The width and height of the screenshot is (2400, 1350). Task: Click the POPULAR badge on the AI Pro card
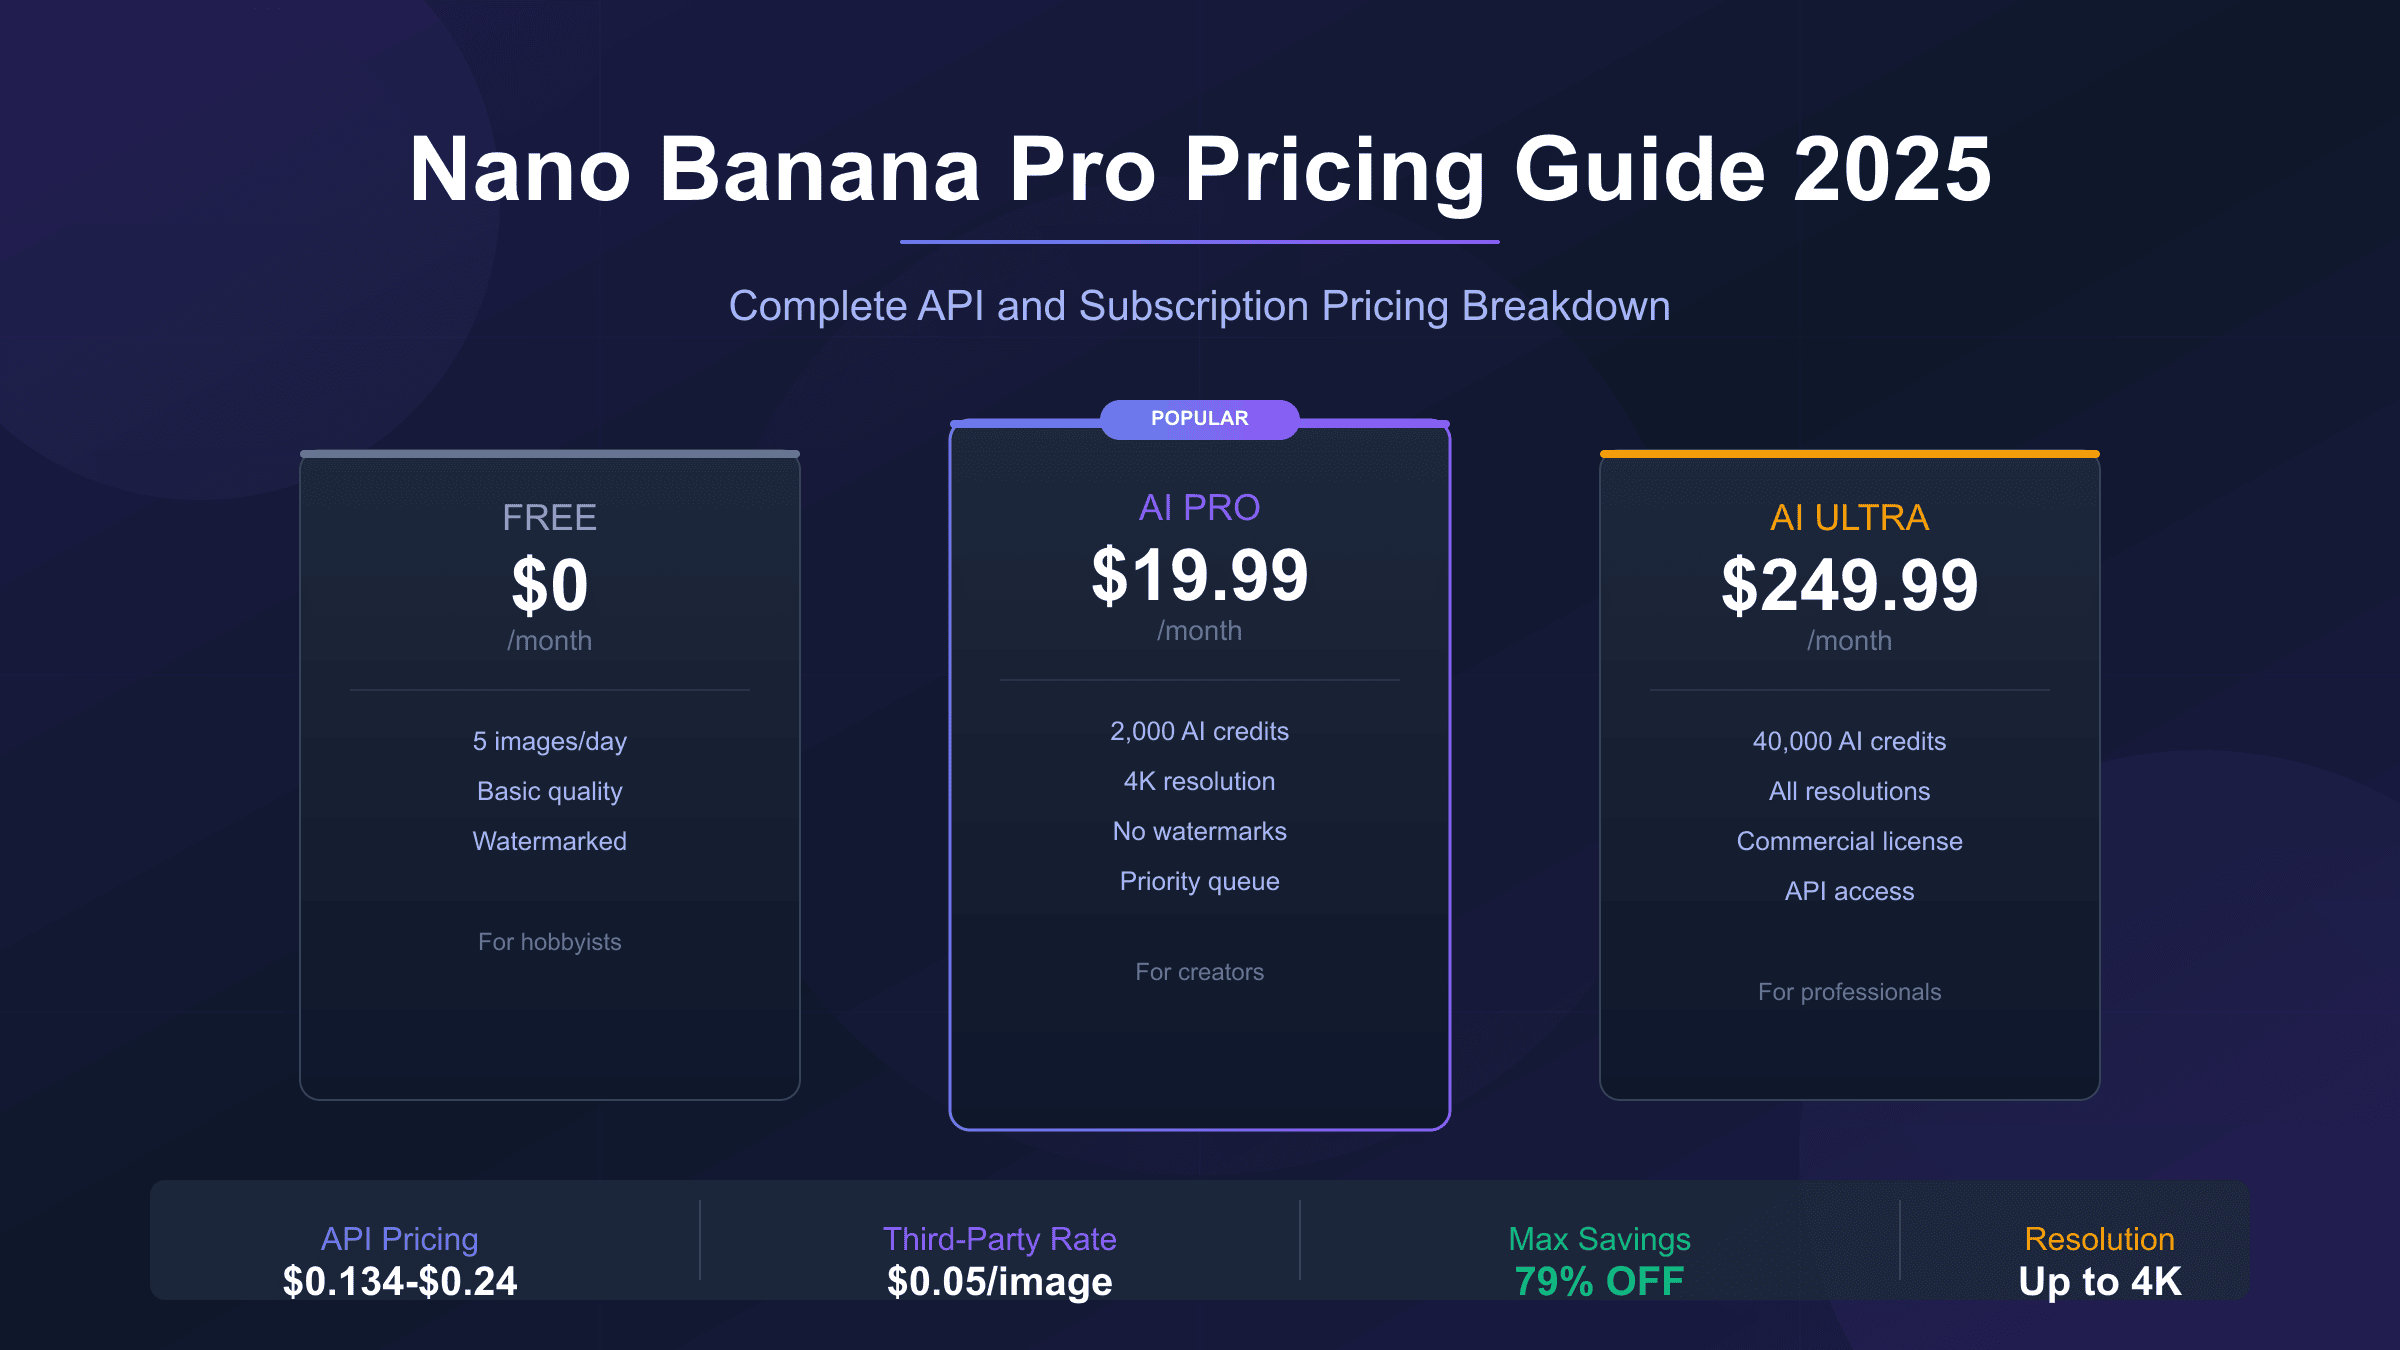point(1199,419)
